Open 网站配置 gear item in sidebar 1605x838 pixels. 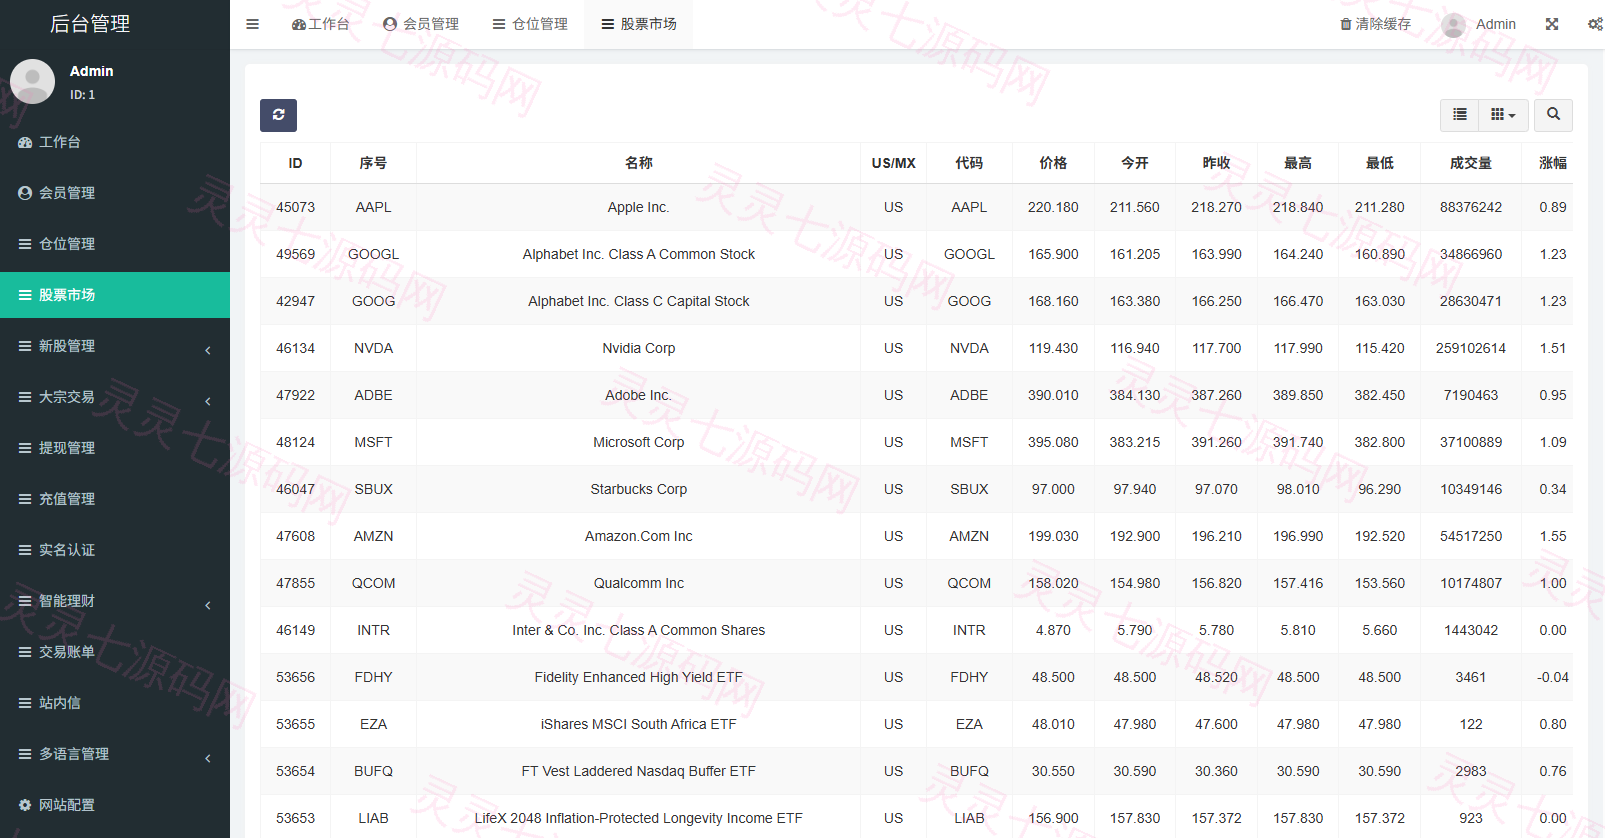115,805
